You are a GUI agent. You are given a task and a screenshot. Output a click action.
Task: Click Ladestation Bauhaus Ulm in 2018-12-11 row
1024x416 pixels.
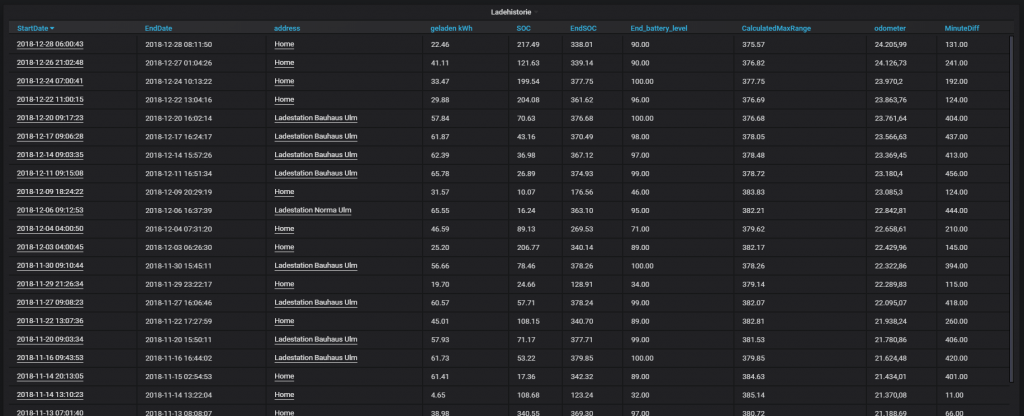coord(316,173)
